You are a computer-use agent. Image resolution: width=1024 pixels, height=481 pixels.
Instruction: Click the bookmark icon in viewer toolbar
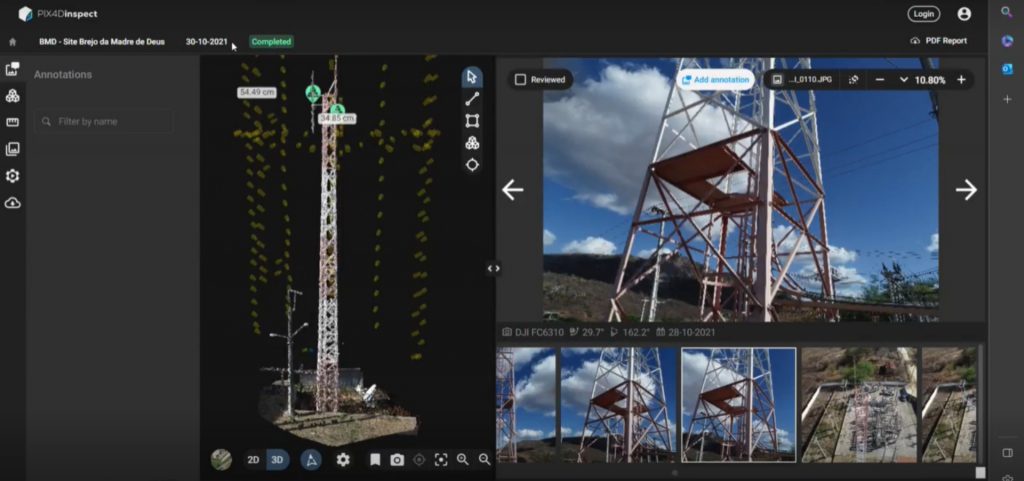pos(375,459)
